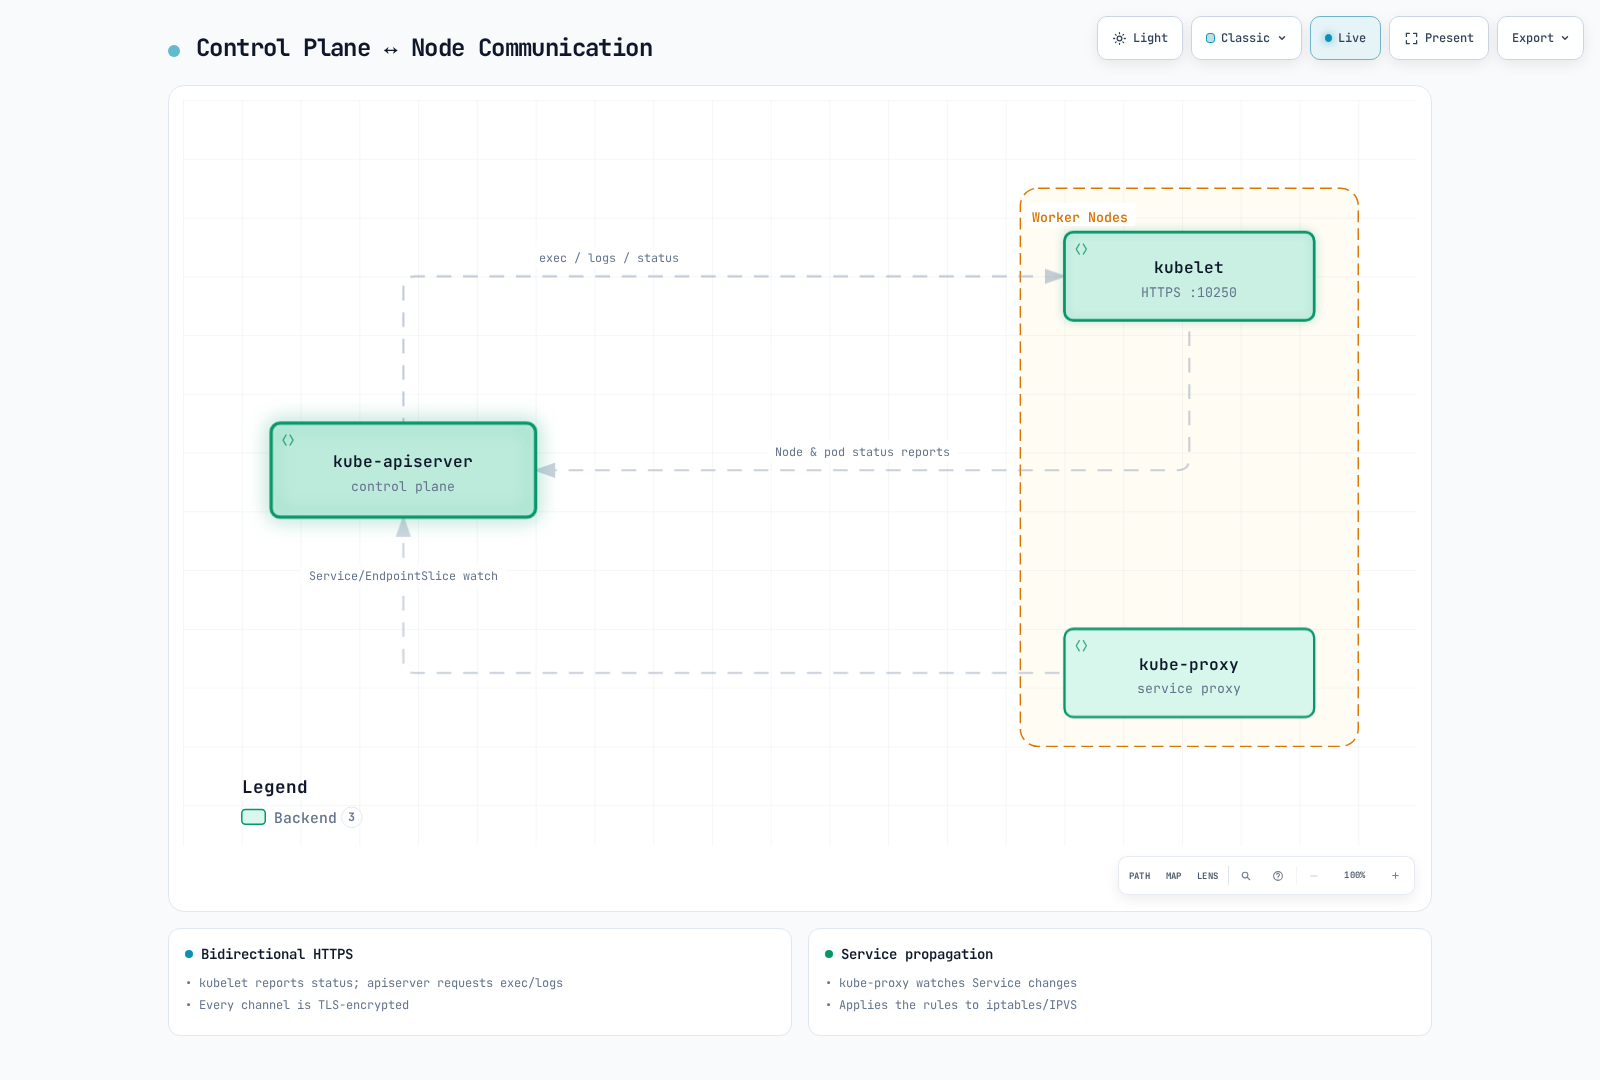Image resolution: width=1600 pixels, height=1080 pixels.
Task: Click the 'Legend' heading
Action: pos(275,787)
